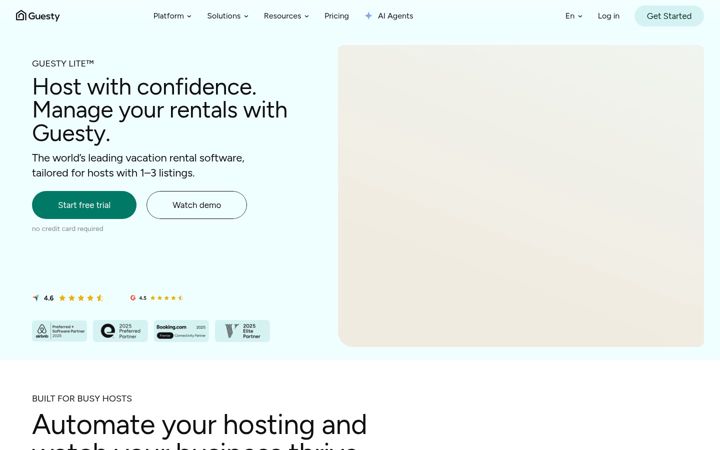Click the 2025 Preferred Partner Expedia badge
Image resolution: width=720 pixels, height=450 pixels.
tap(120, 331)
